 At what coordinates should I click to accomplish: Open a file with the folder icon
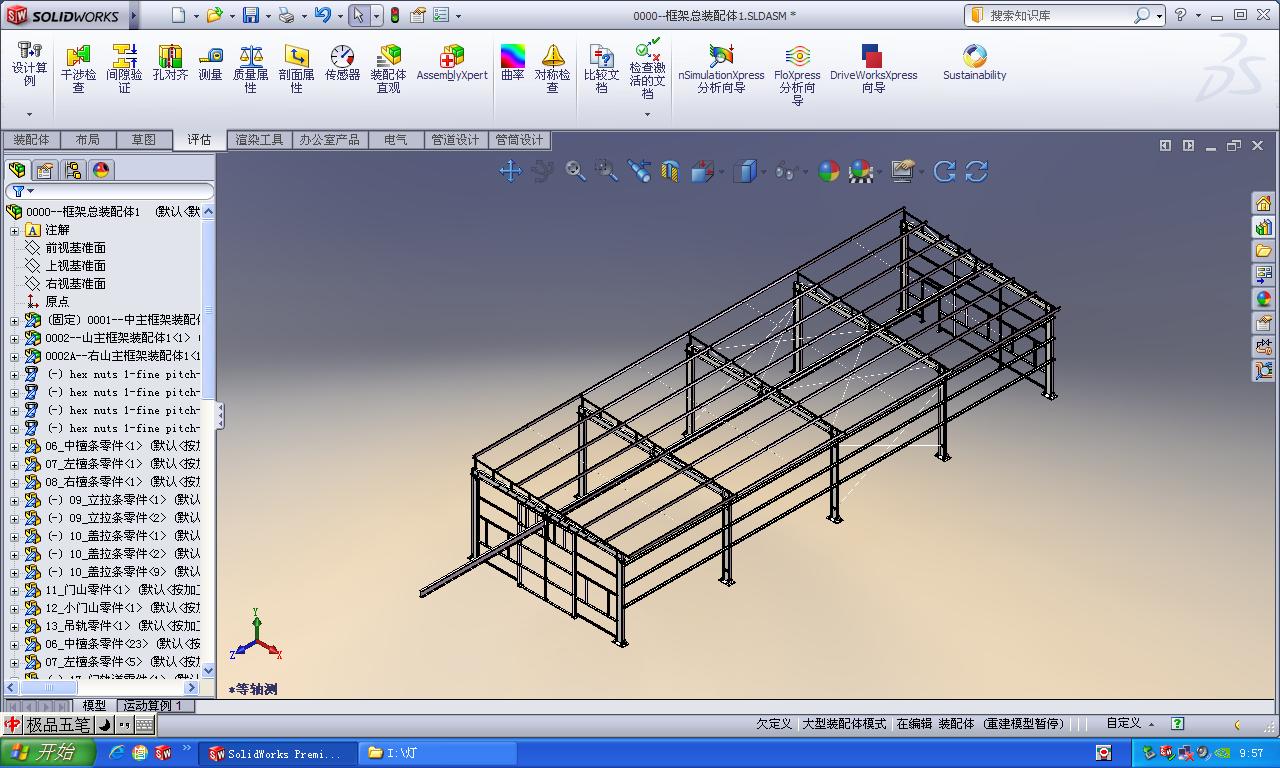[x=214, y=15]
